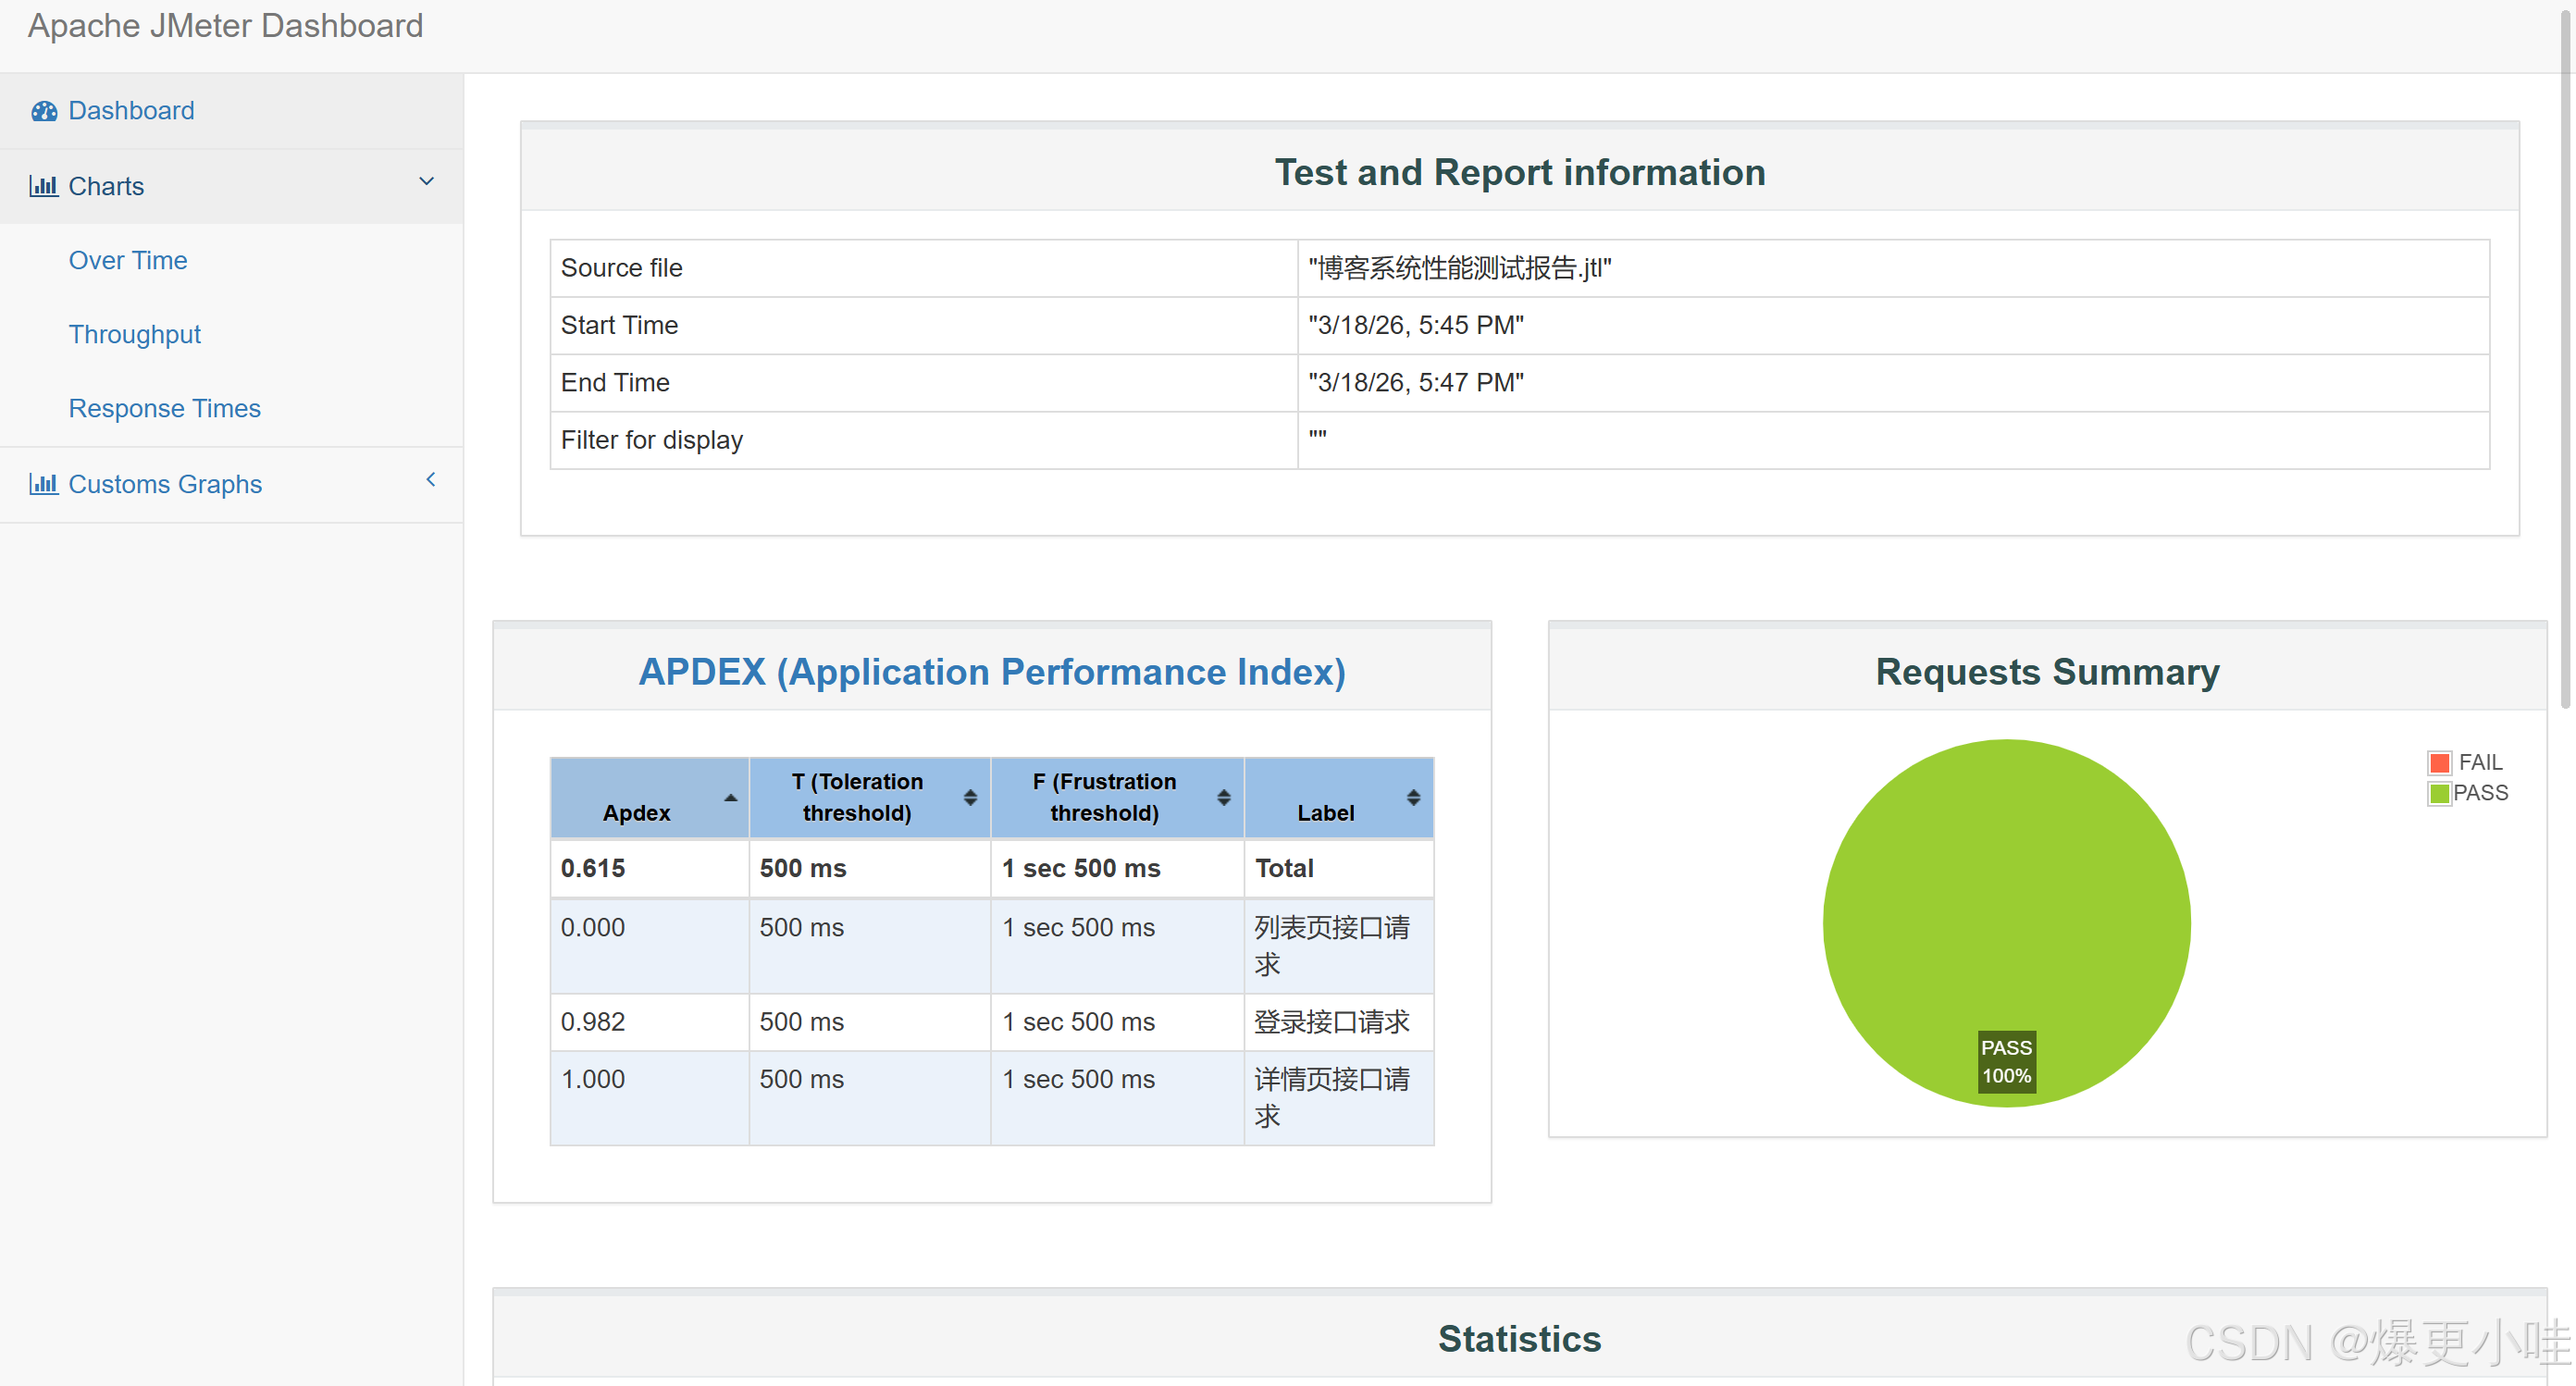Sort by Frustration threshold arrows

tap(1223, 797)
